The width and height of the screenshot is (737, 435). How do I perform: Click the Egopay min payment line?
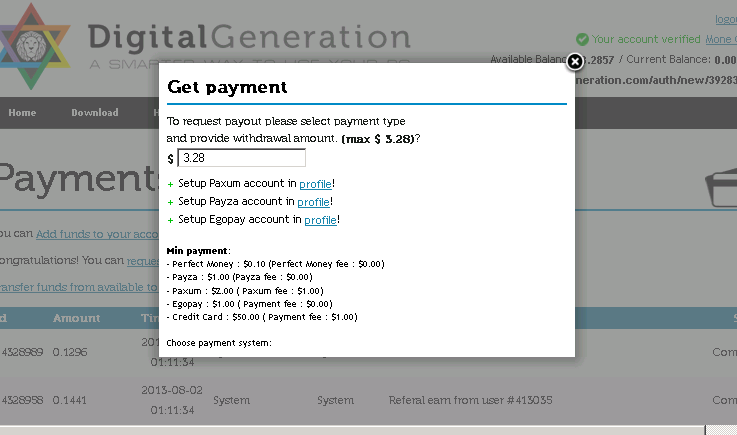point(249,304)
